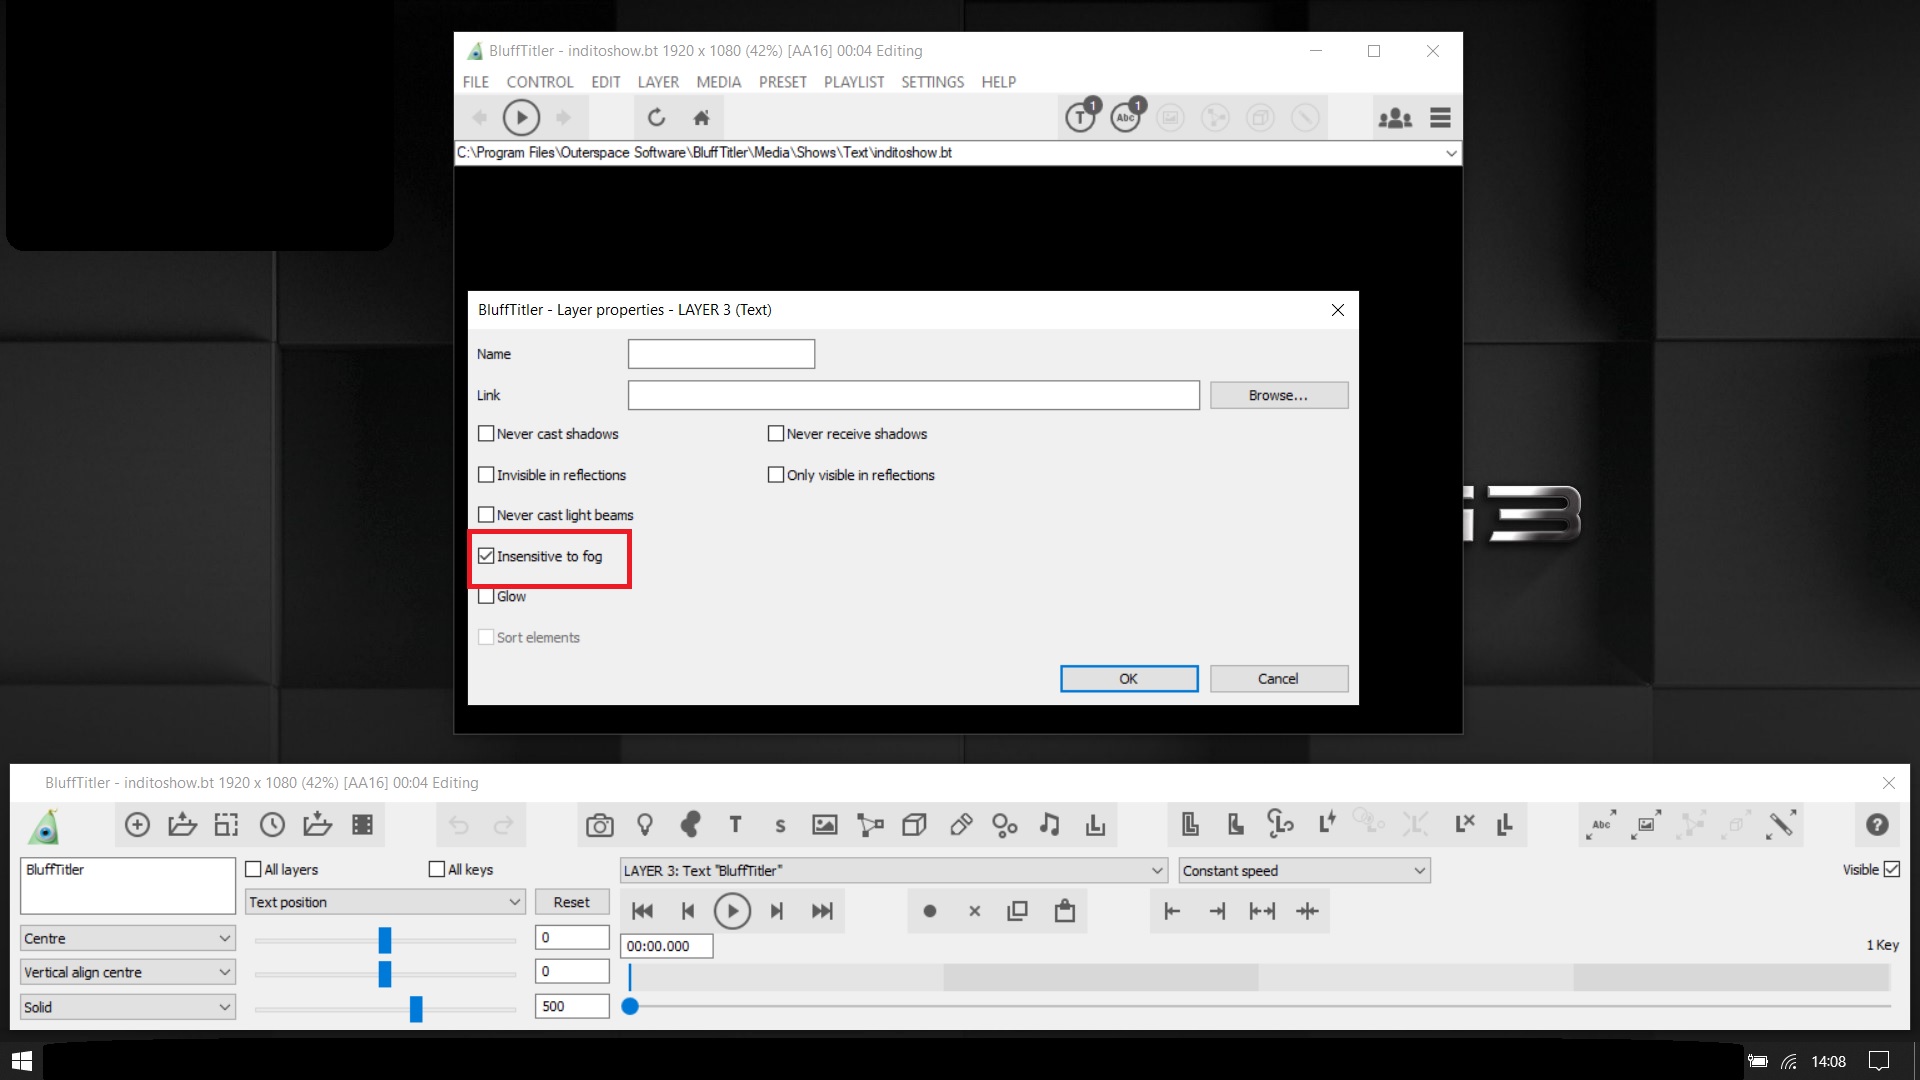Open the SETTINGS menu
Viewport: 1920px width, 1080px height.
(932, 82)
